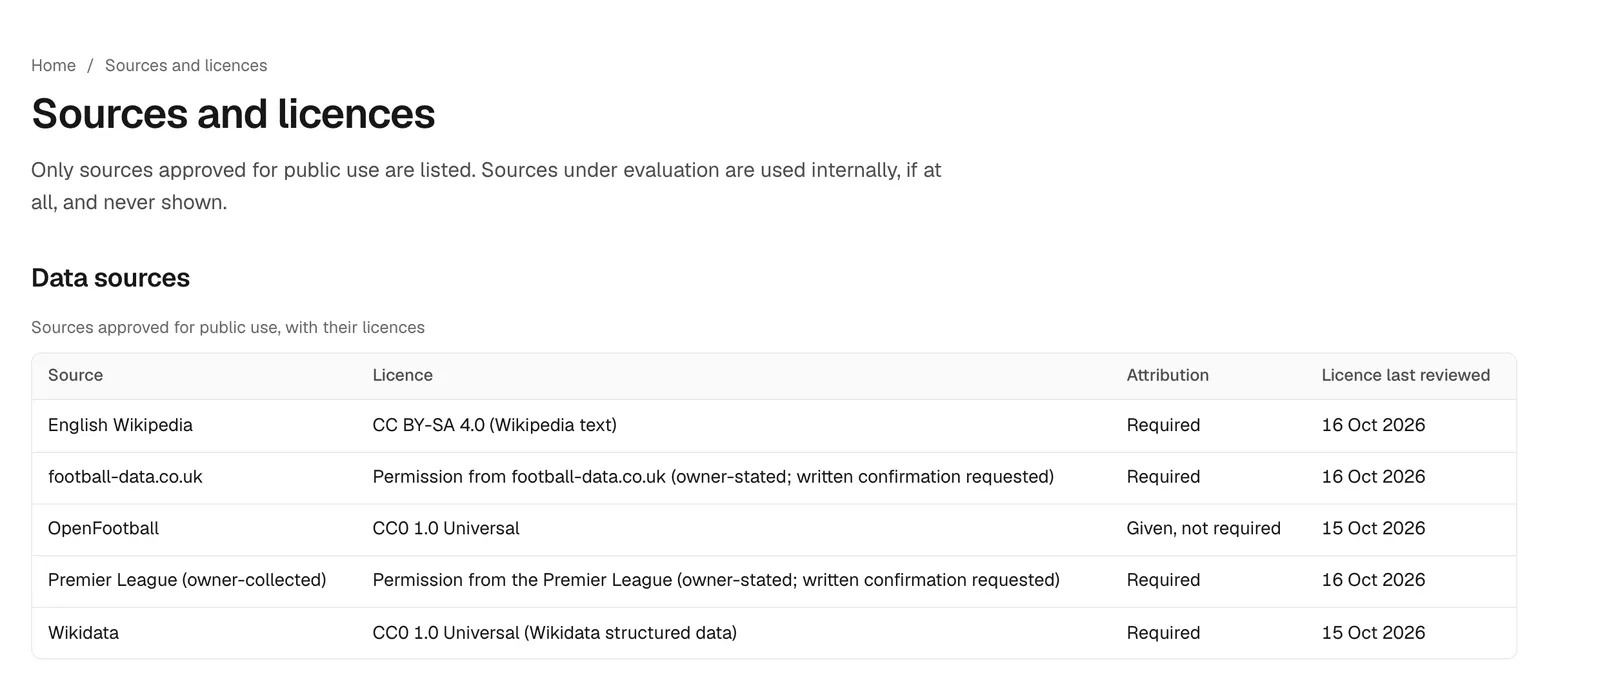Click the table caption "Sources approved for public use"
The image size is (1600, 697).
click(228, 327)
